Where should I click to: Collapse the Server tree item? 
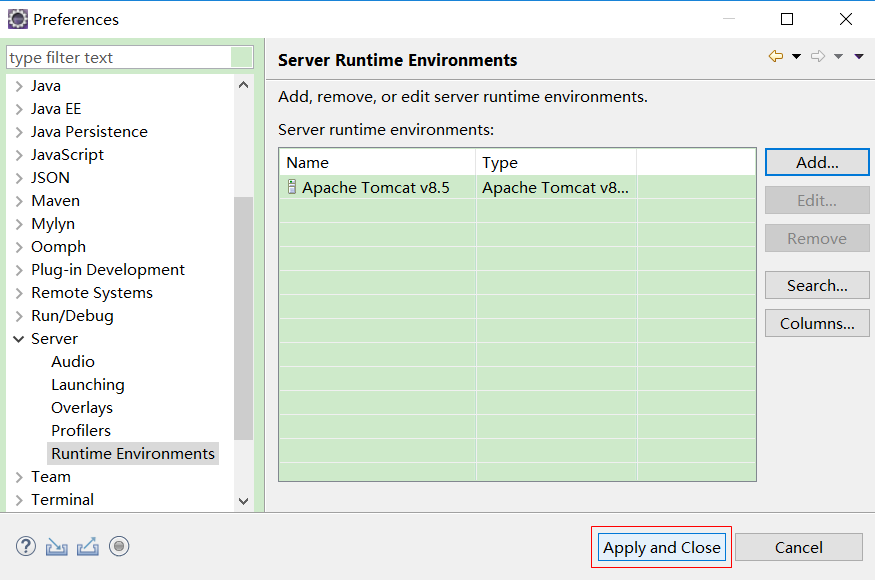pos(17,338)
